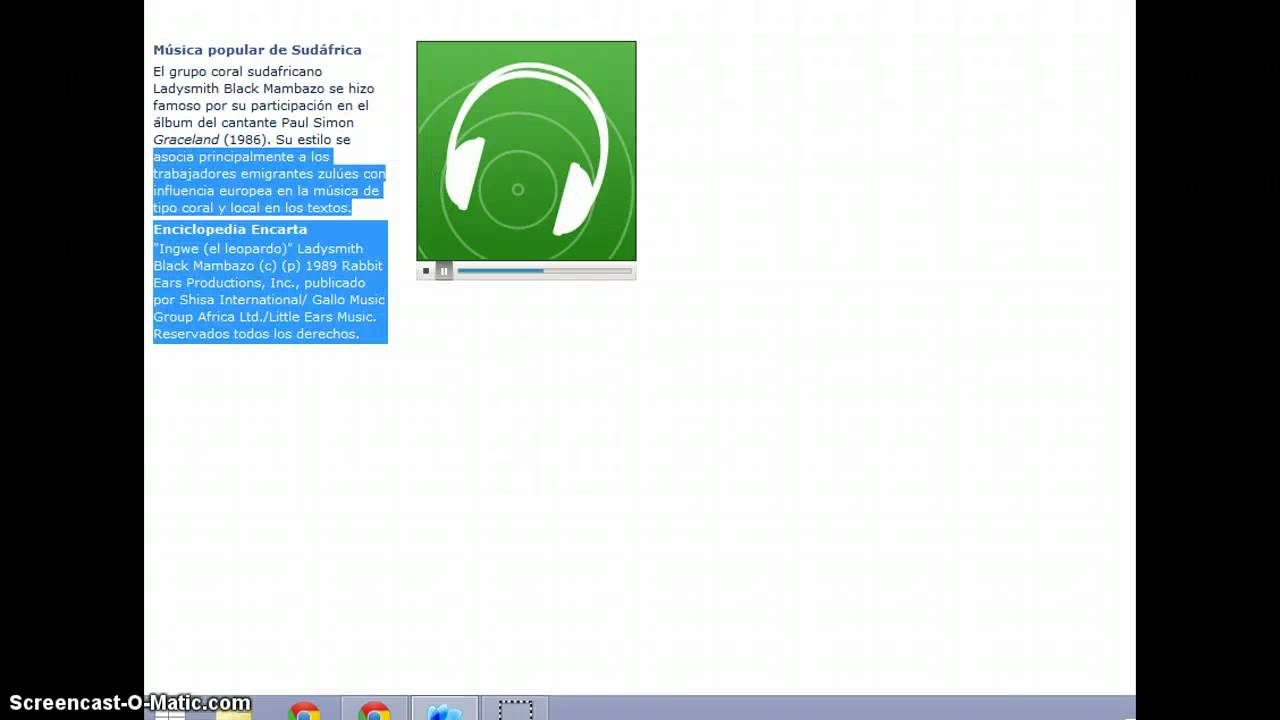Viewport: 1280px width, 720px height.
Task: Open the dashed-rectangle screen recorder taskbar icon
Action: (516, 709)
